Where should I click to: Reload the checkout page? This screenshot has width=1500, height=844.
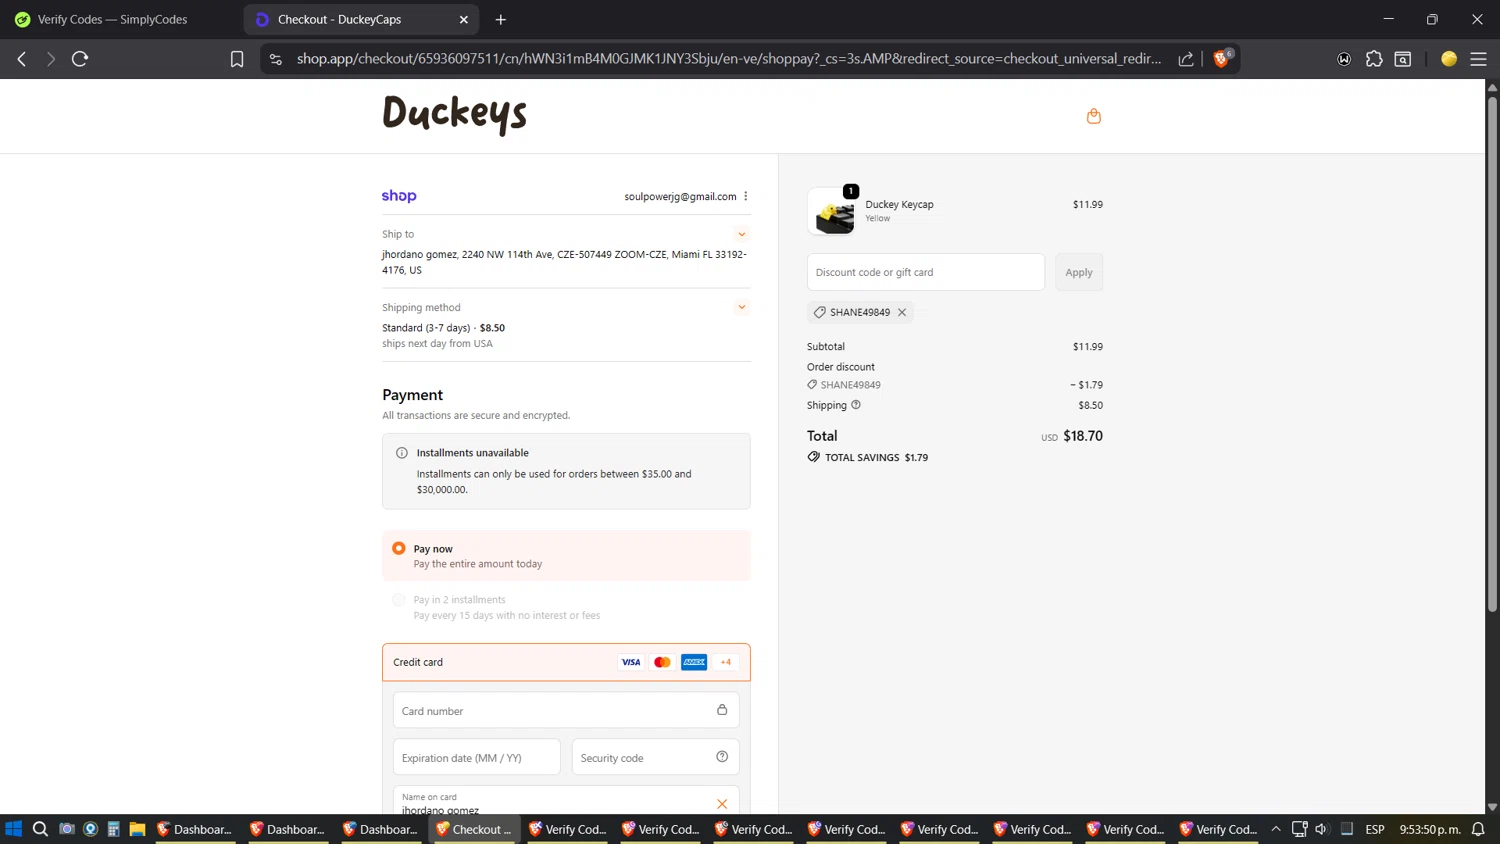pyautogui.click(x=80, y=59)
